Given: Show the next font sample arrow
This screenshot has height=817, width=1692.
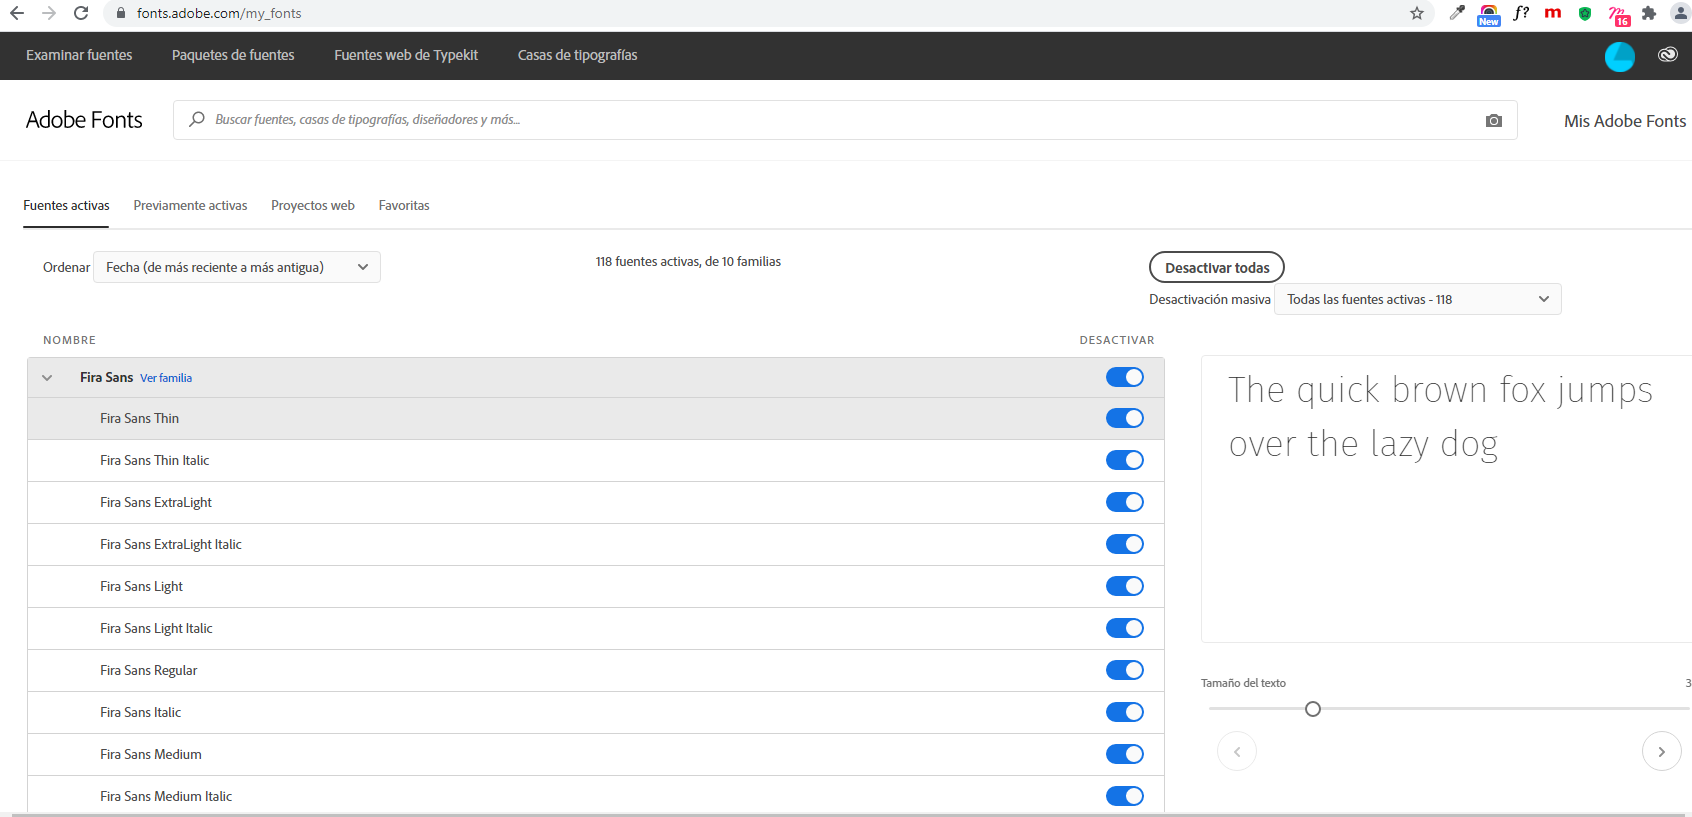Looking at the screenshot, I should 1661,752.
